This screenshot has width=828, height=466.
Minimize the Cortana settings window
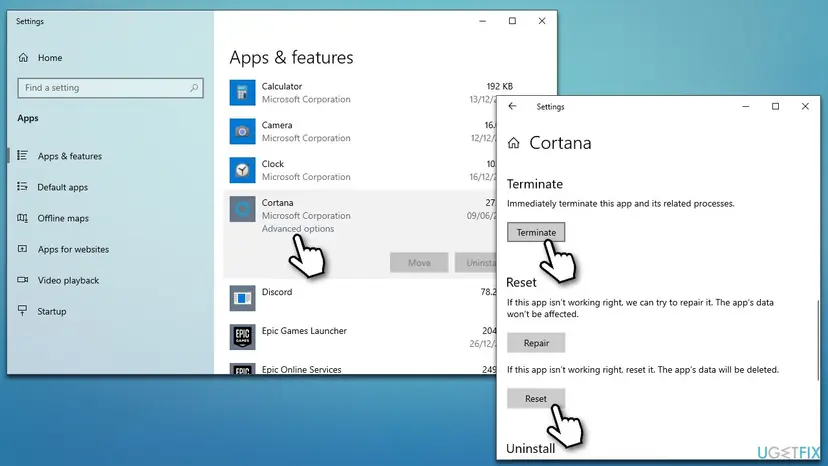(x=746, y=106)
